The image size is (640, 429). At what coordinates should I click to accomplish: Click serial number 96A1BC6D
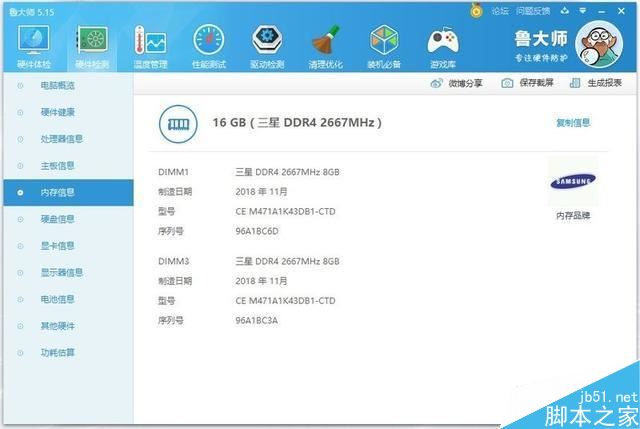click(x=257, y=231)
